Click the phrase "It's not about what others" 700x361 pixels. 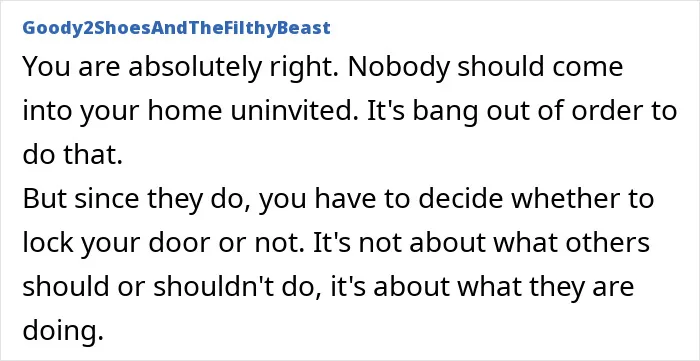480,242
